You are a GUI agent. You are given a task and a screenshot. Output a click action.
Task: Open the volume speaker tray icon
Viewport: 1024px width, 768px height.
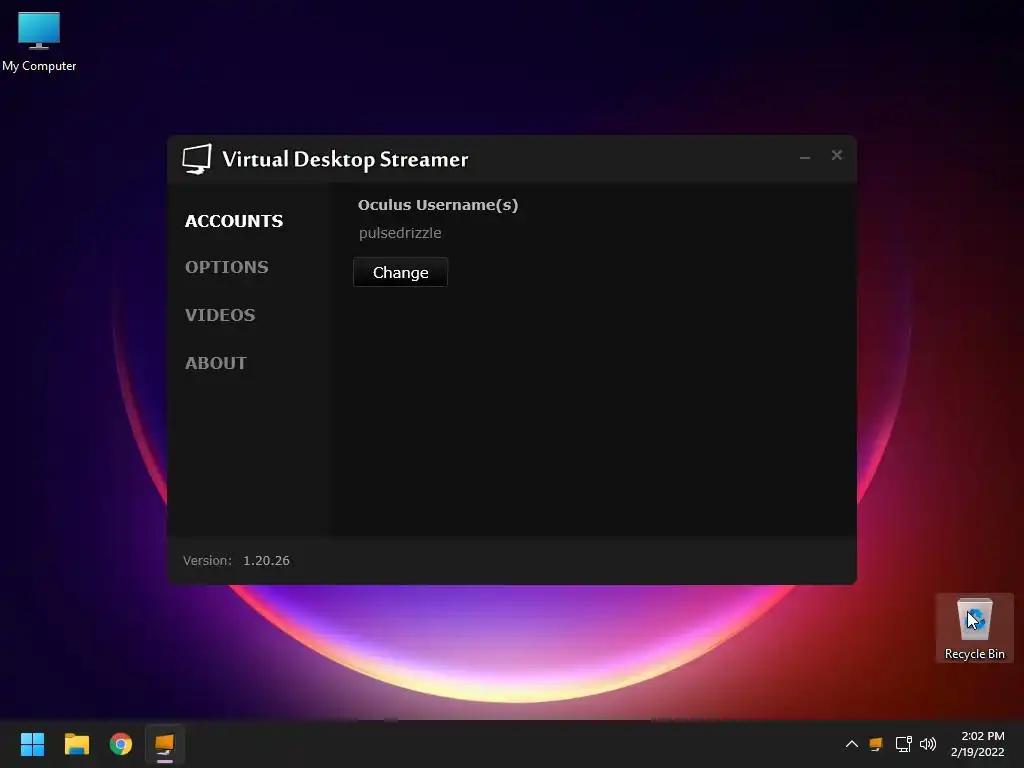pyautogui.click(x=927, y=744)
